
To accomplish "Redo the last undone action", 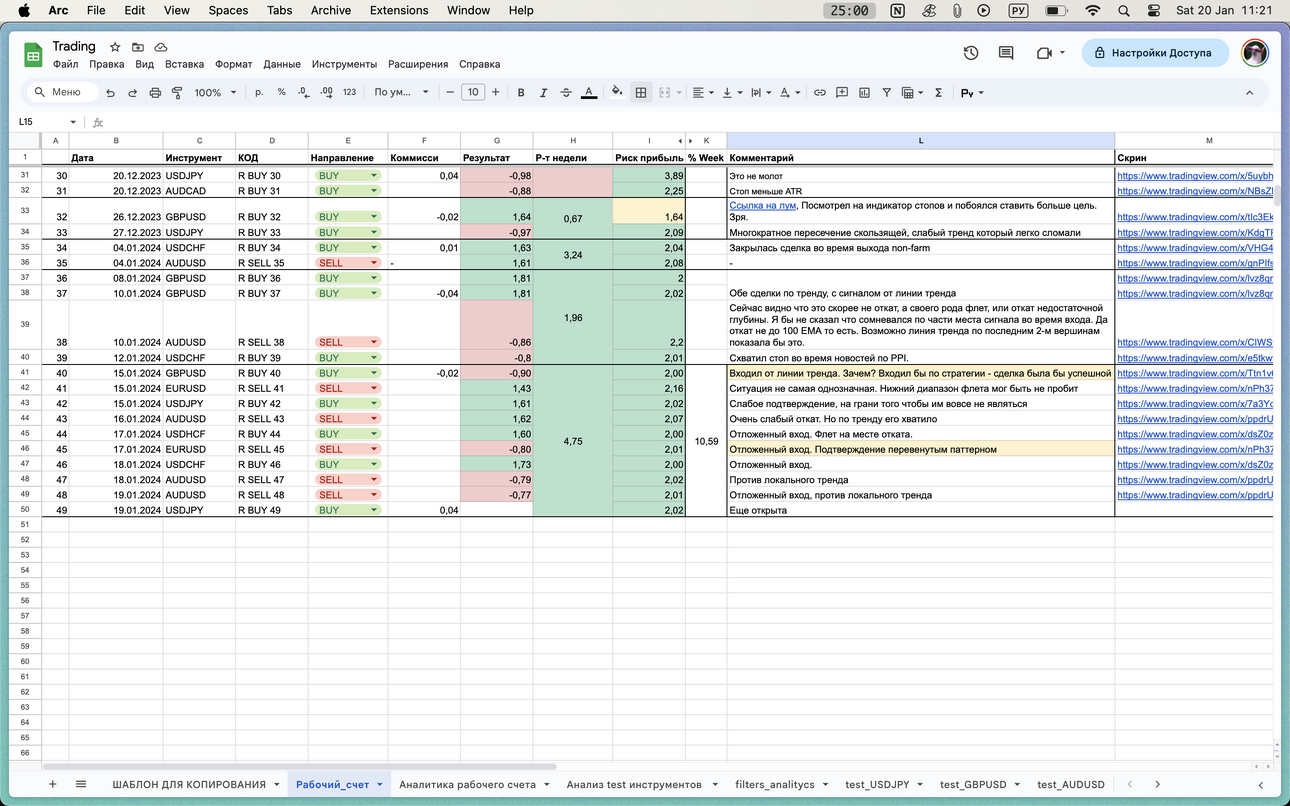I will tap(132, 92).
